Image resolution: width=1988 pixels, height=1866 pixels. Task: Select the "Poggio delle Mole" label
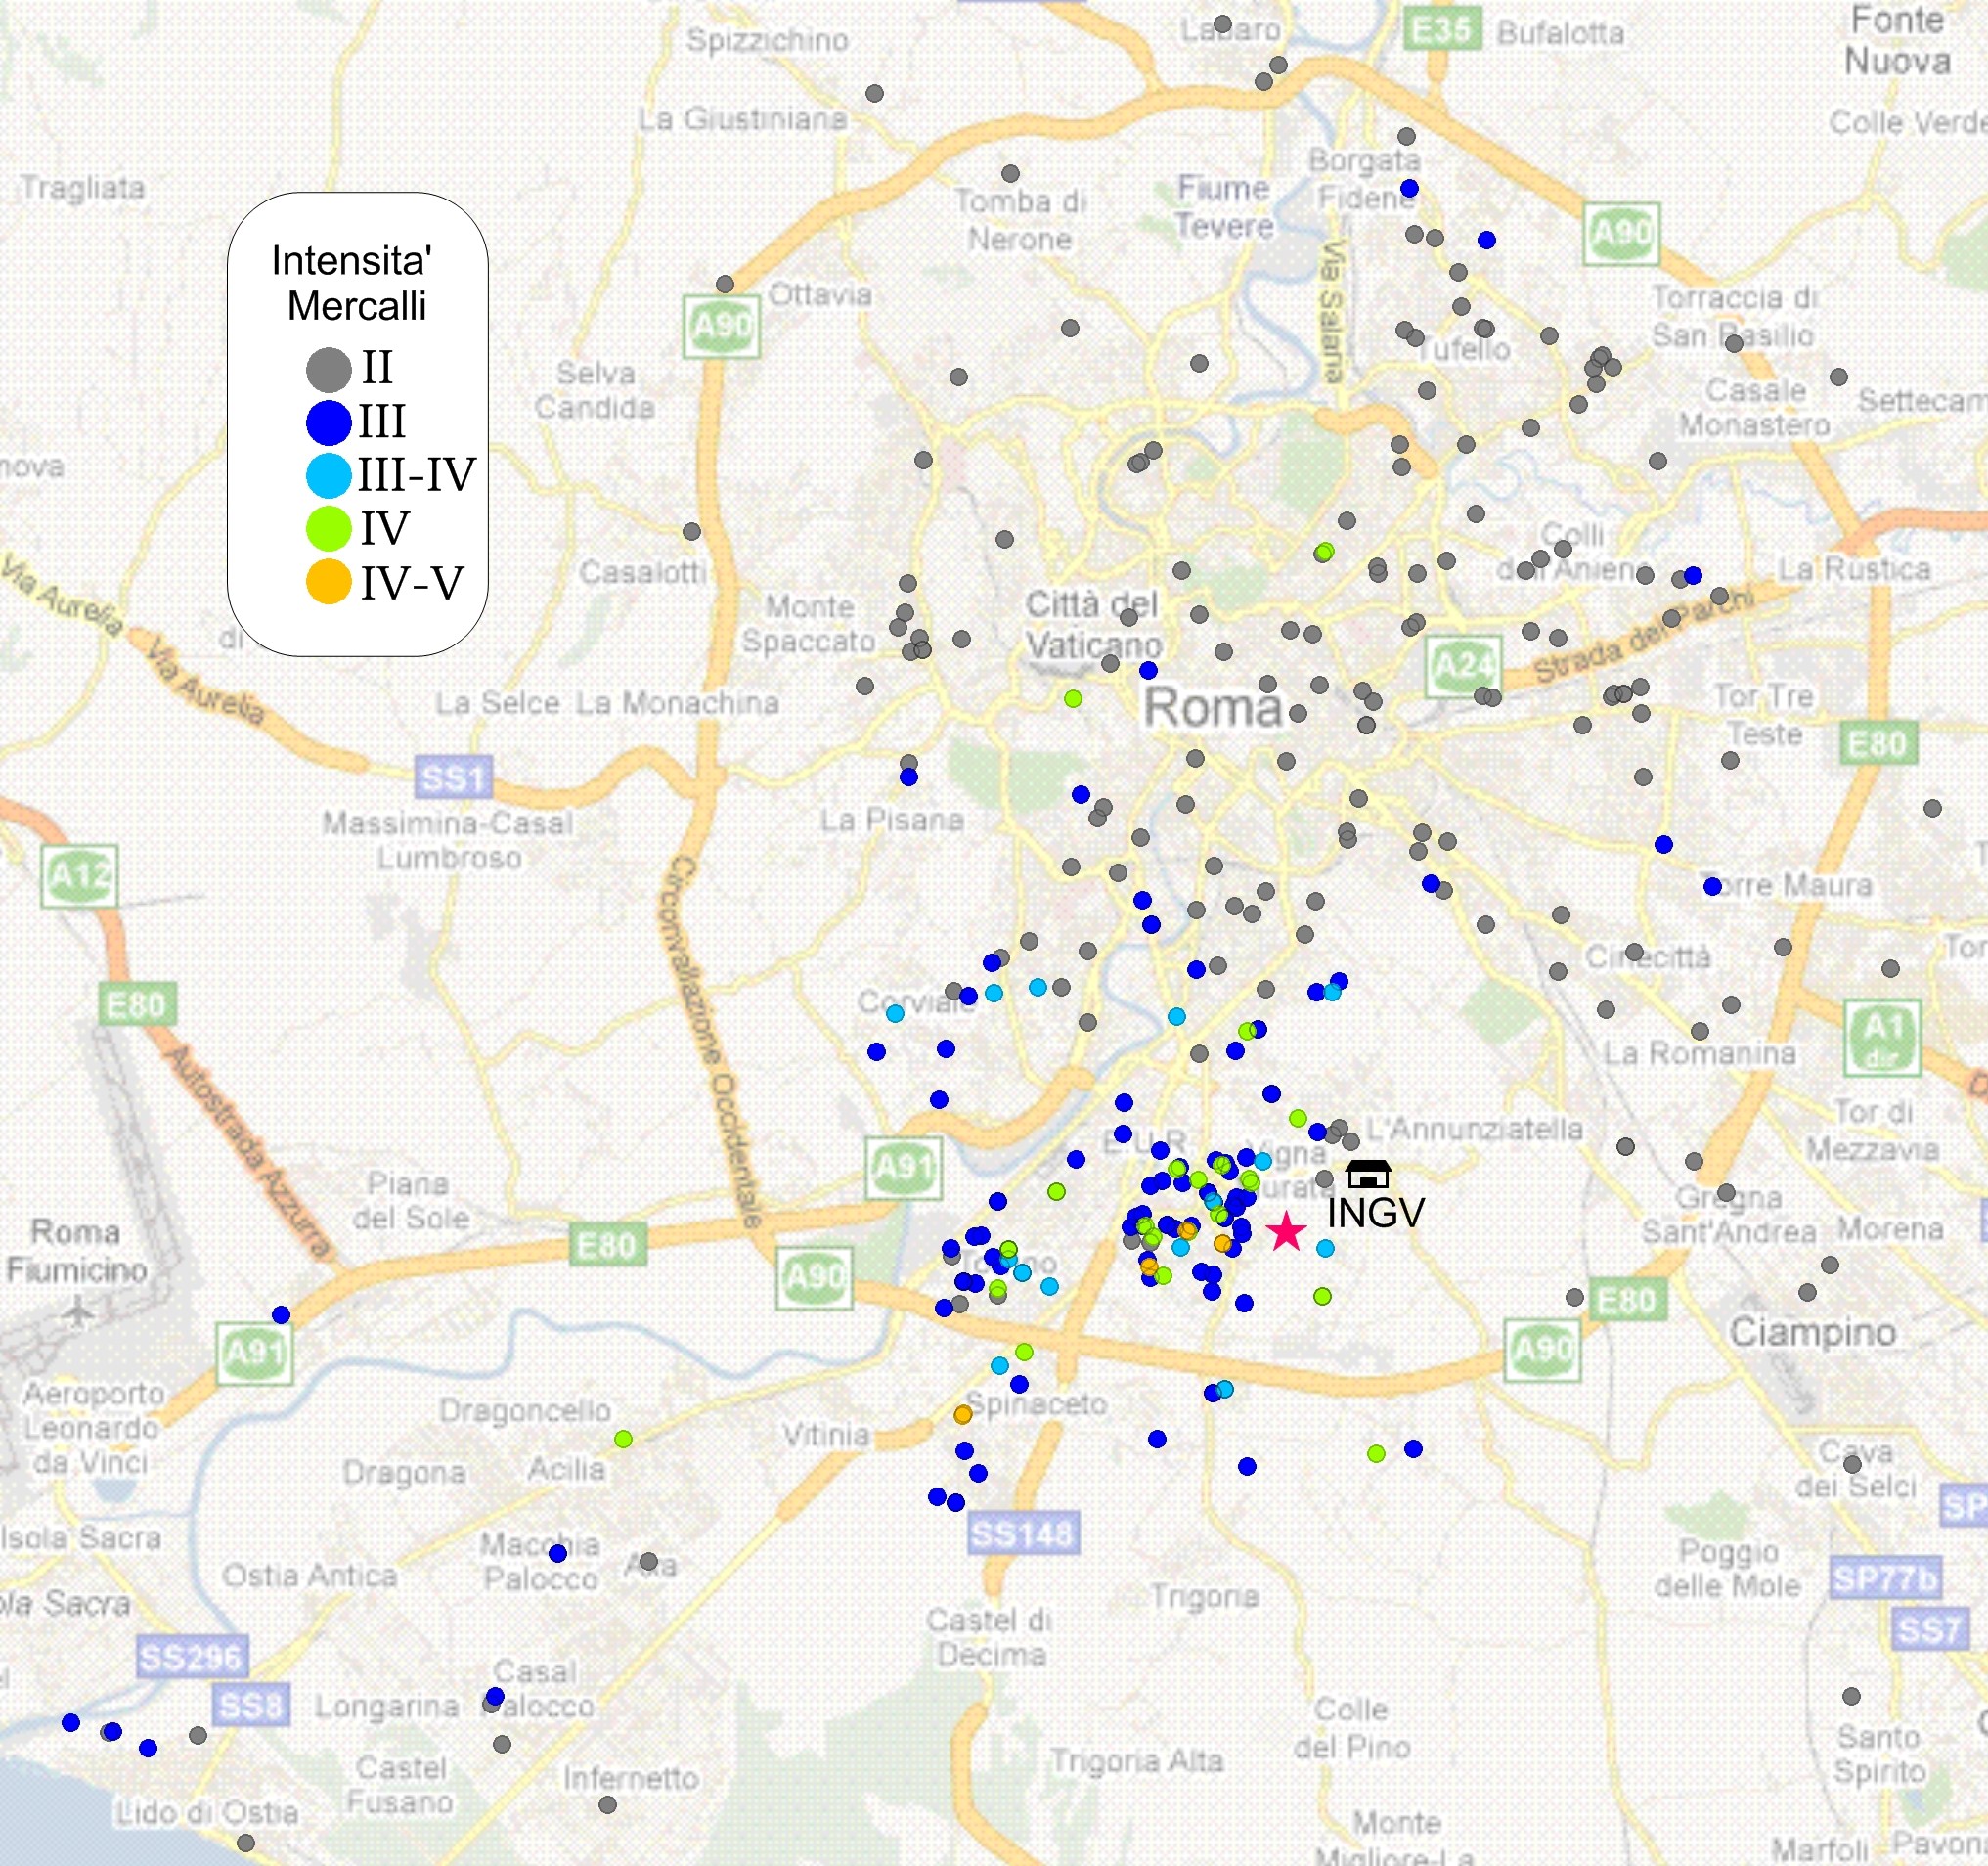click(x=1727, y=1568)
